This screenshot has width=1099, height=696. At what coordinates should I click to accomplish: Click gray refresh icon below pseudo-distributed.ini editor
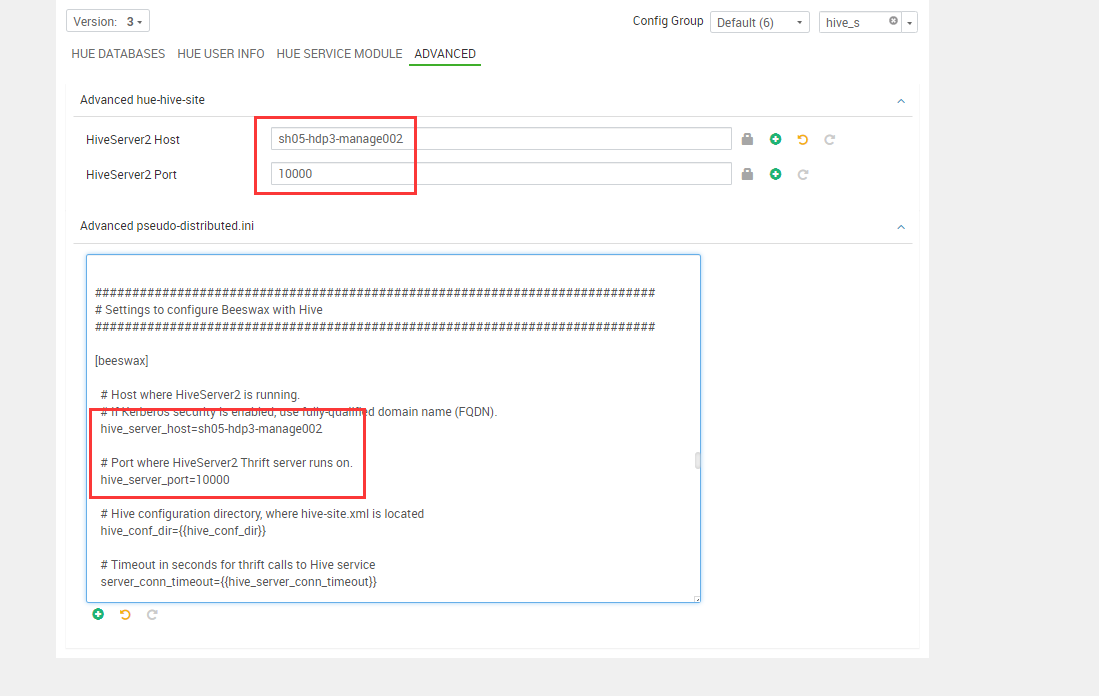[x=152, y=615]
